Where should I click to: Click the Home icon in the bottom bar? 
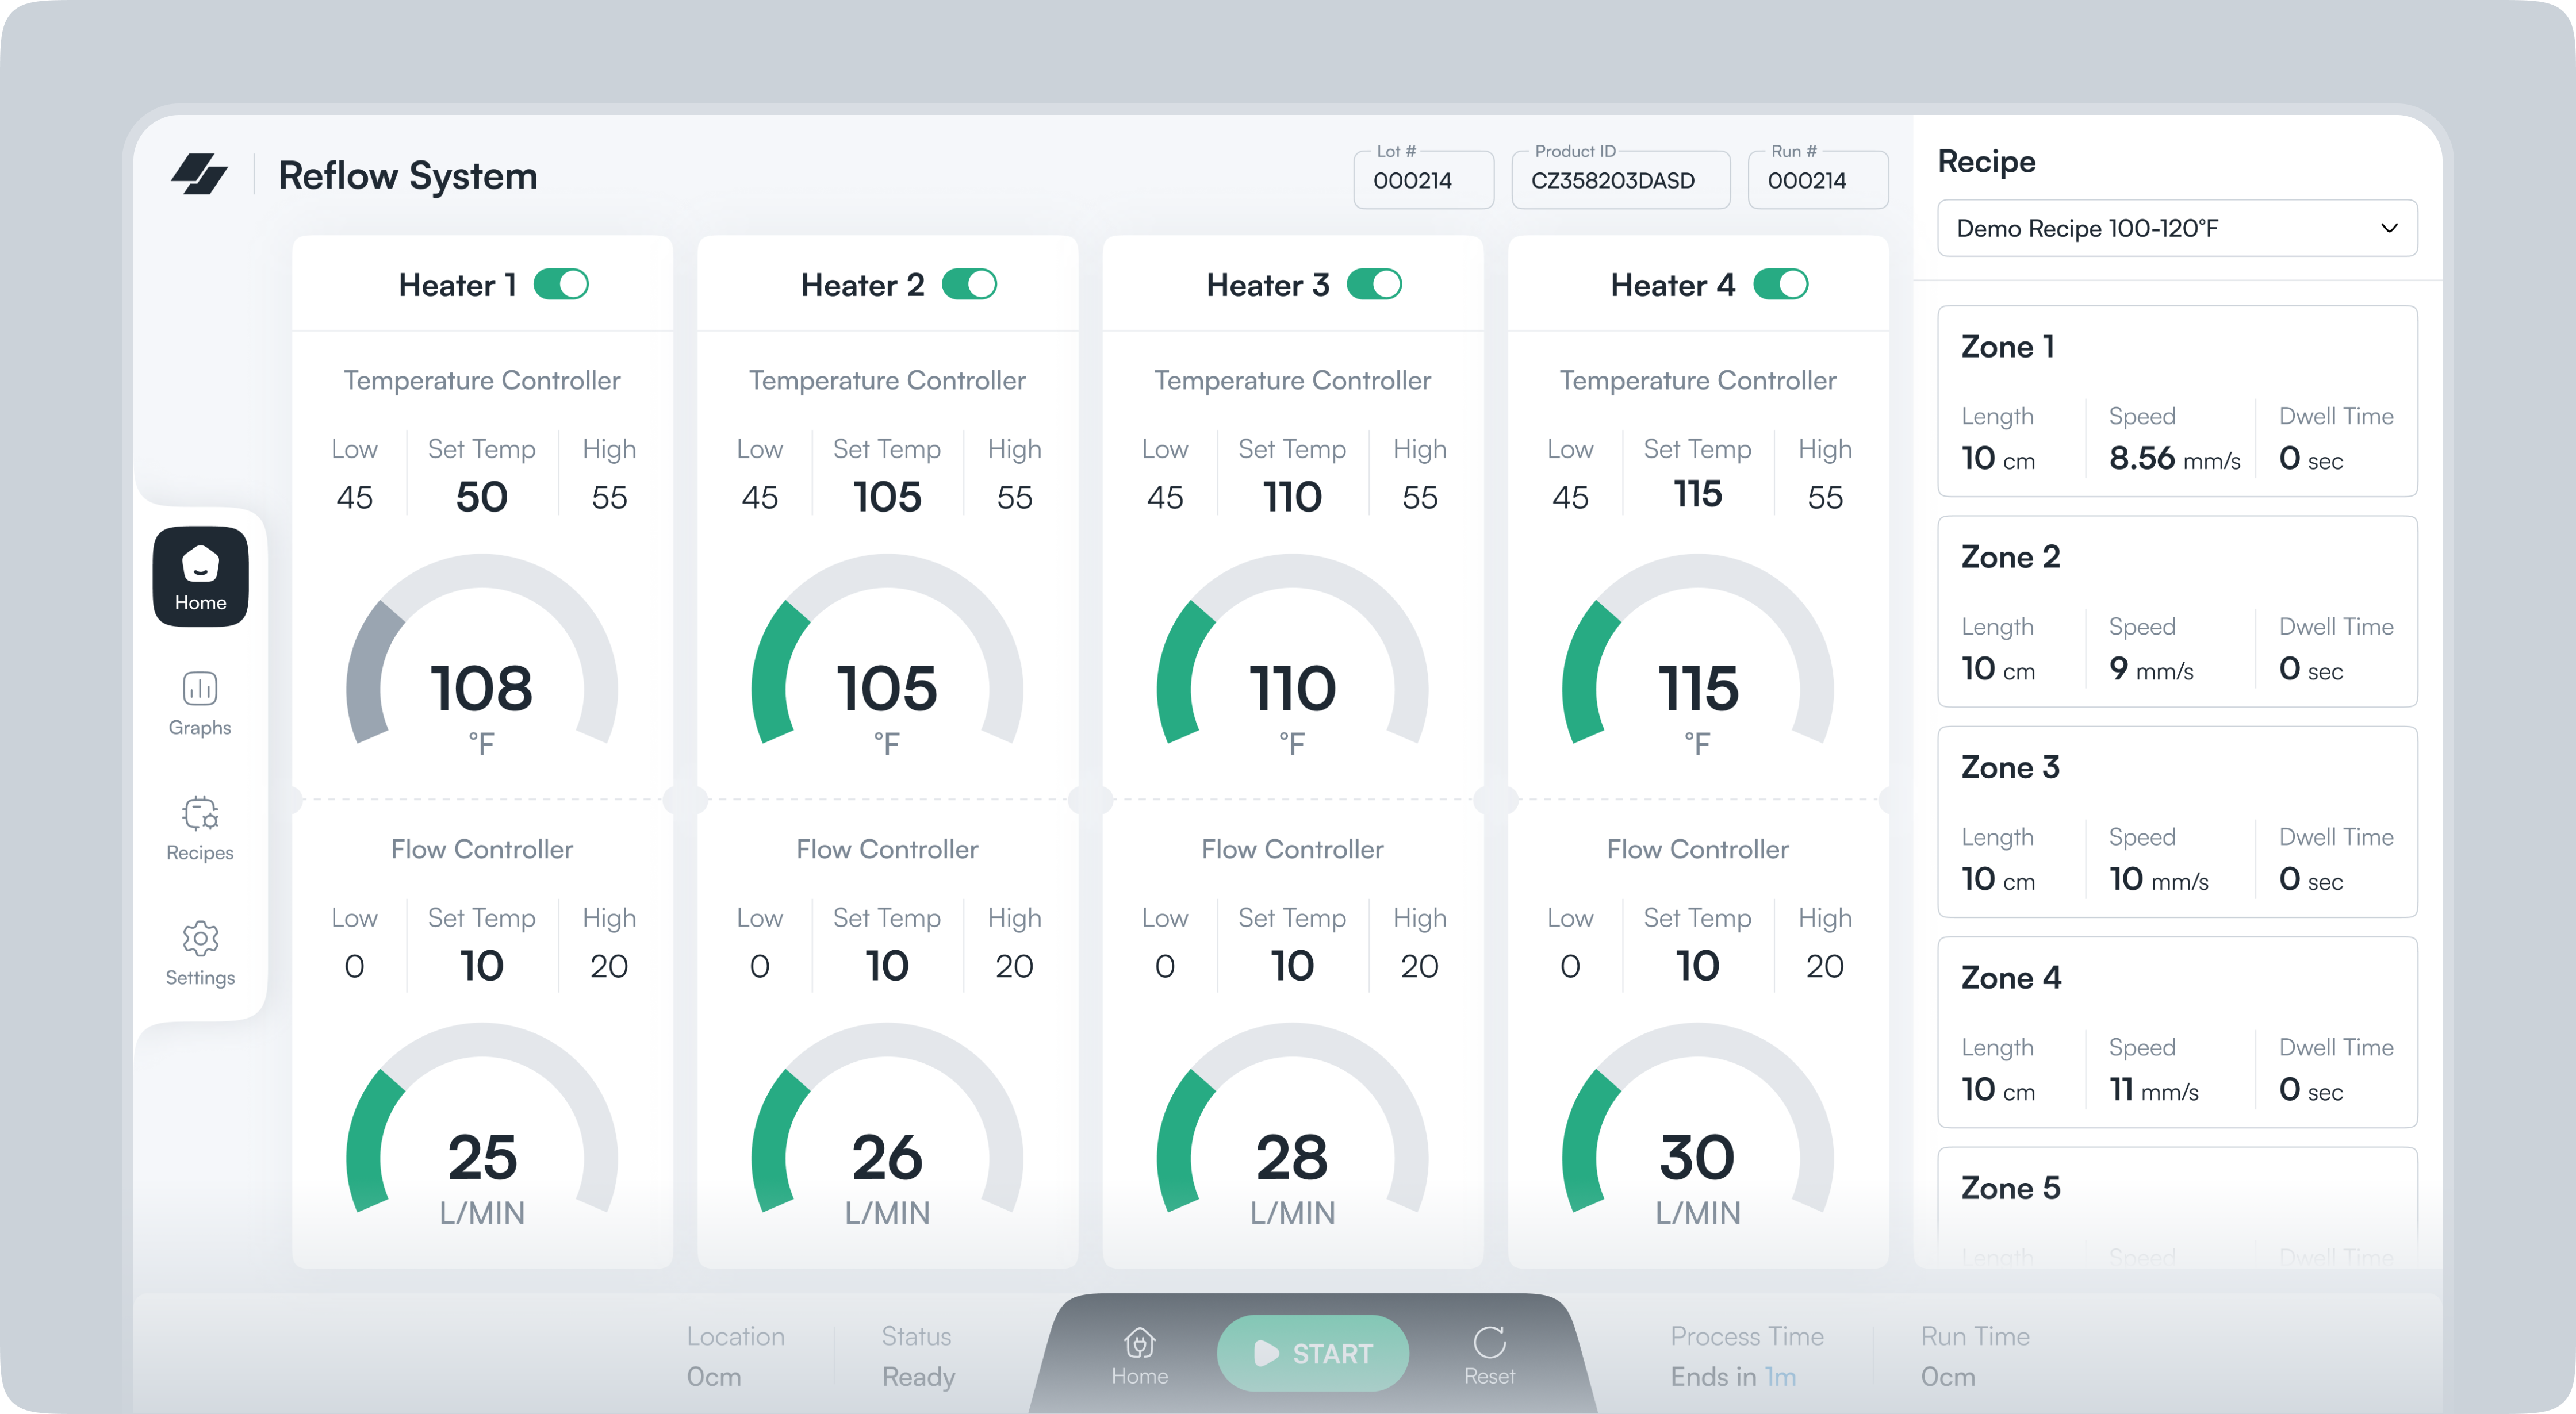coord(1139,1342)
